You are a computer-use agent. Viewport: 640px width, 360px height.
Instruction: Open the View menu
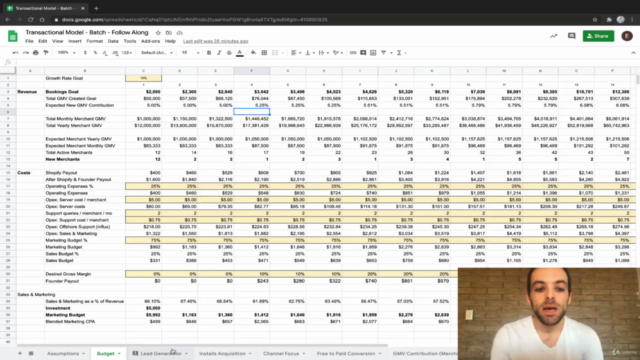coord(58,41)
